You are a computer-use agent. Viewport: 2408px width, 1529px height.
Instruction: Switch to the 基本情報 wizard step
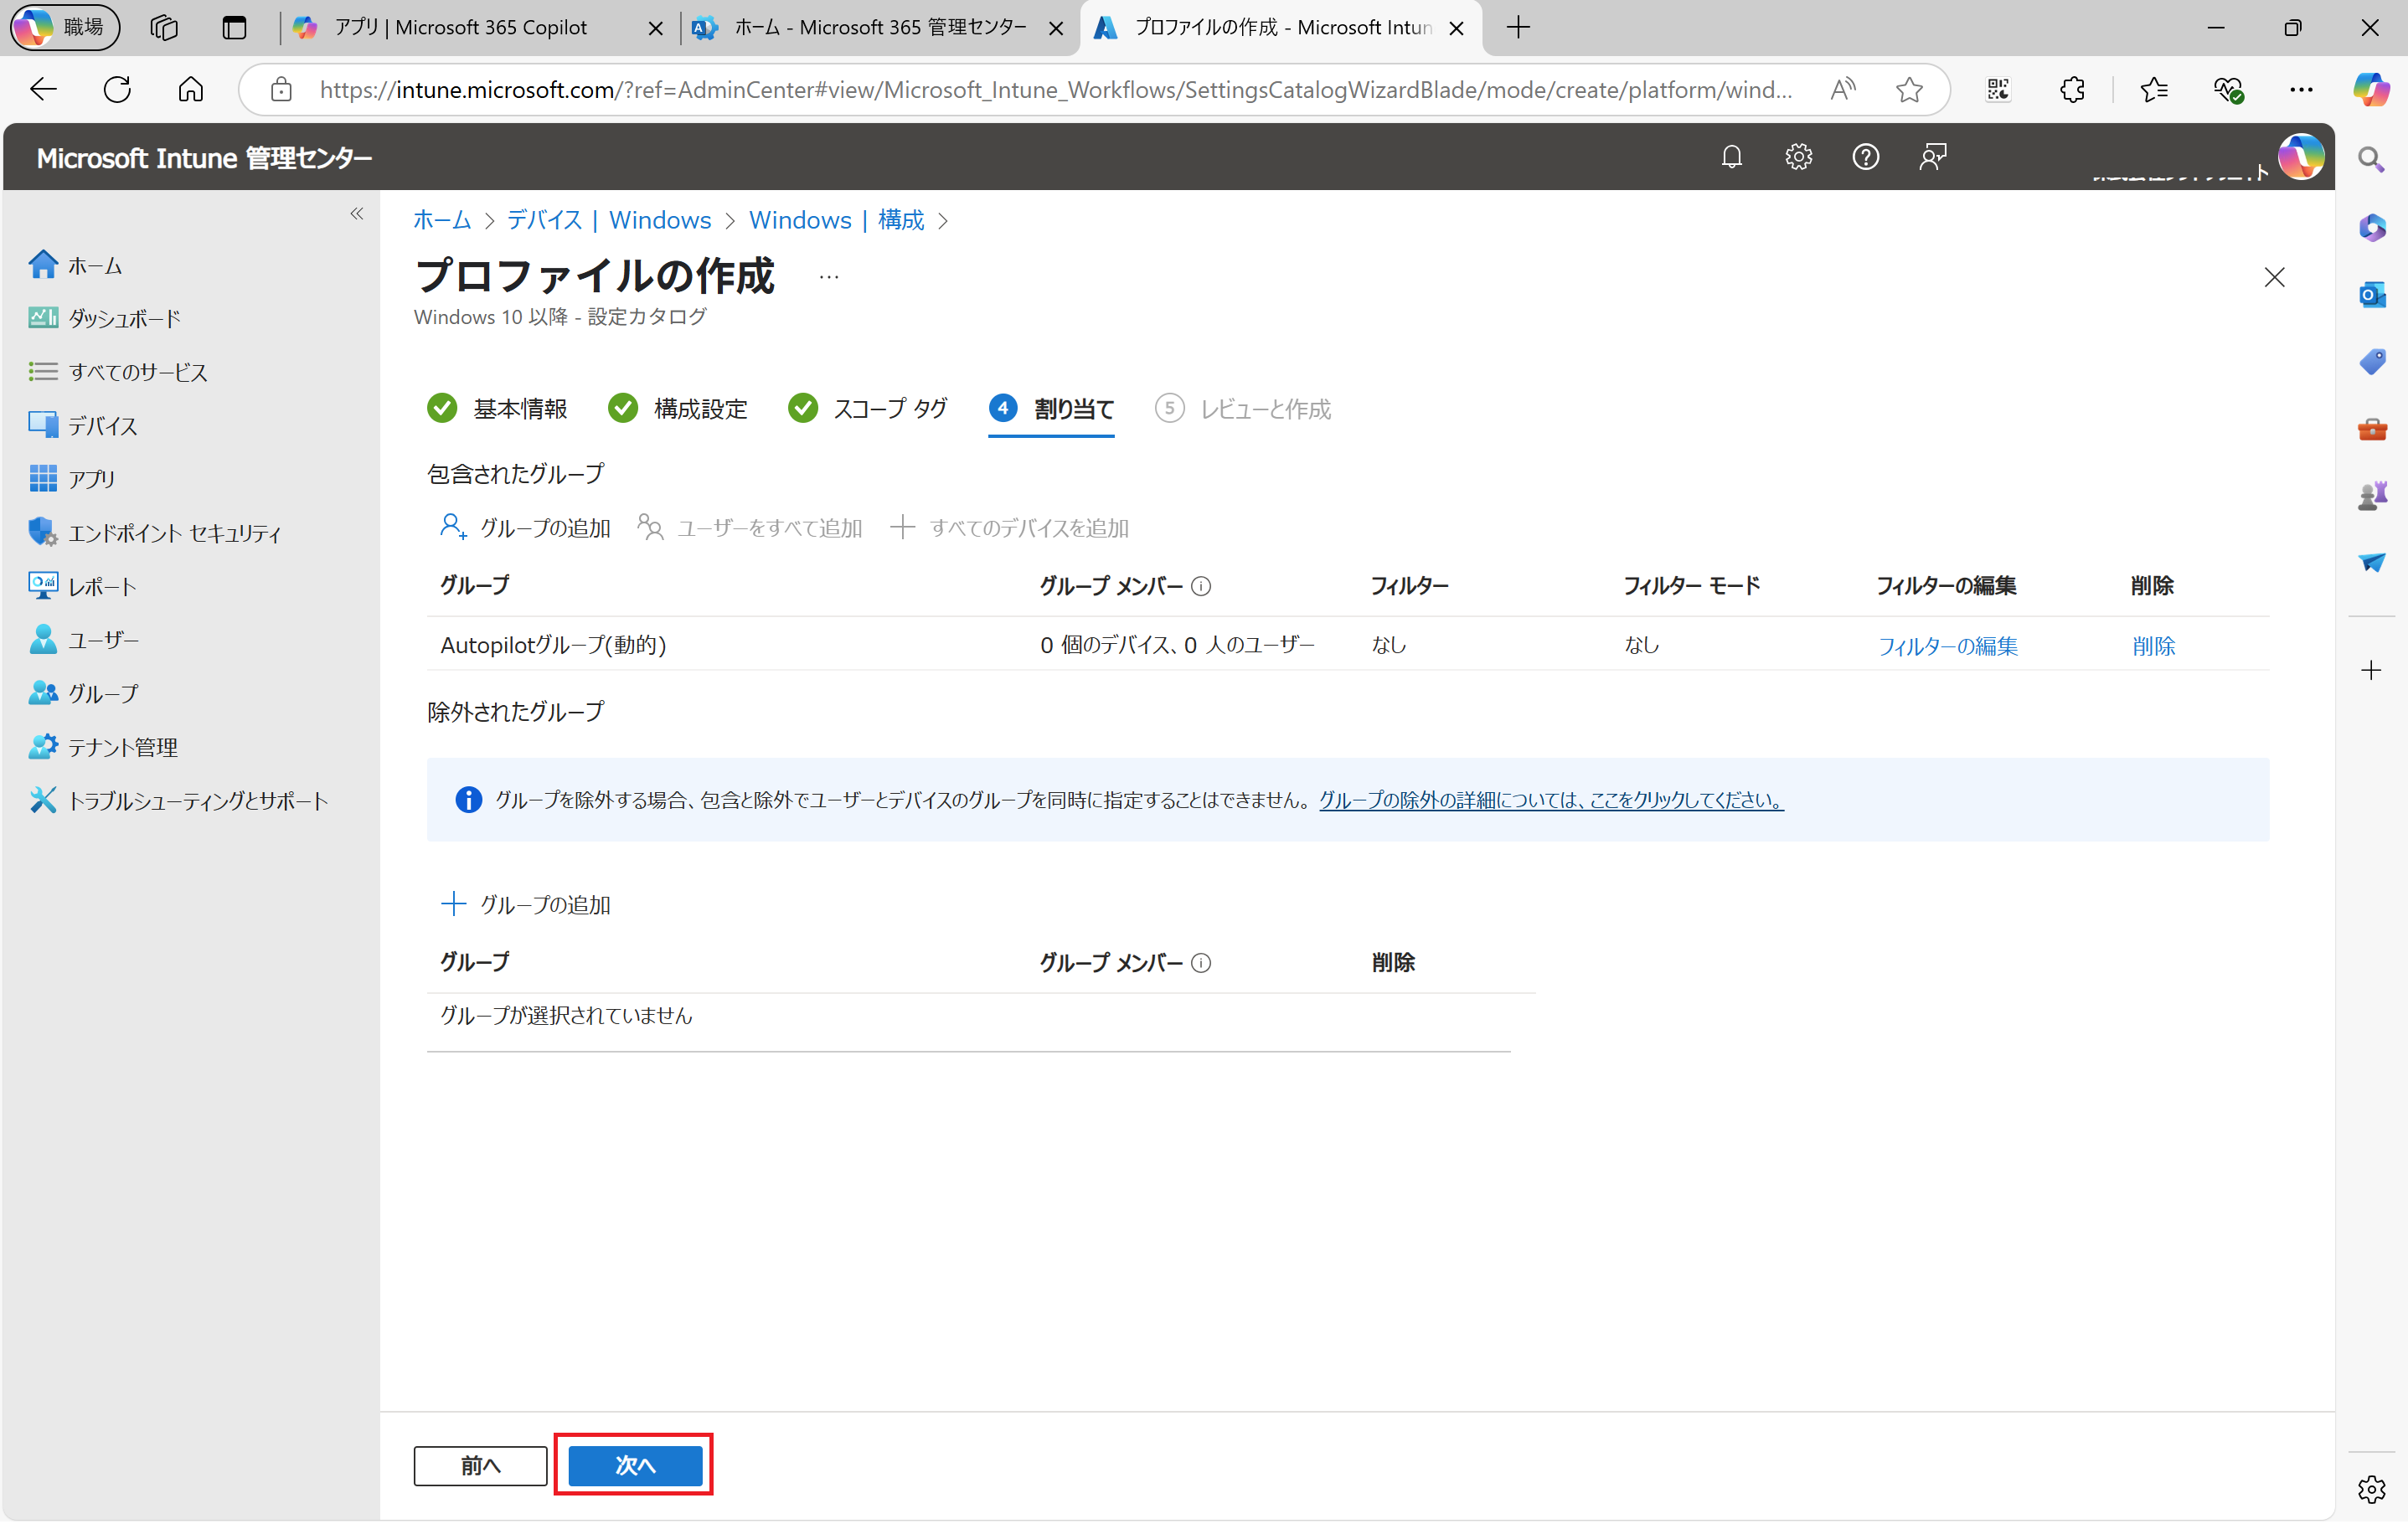coord(521,408)
